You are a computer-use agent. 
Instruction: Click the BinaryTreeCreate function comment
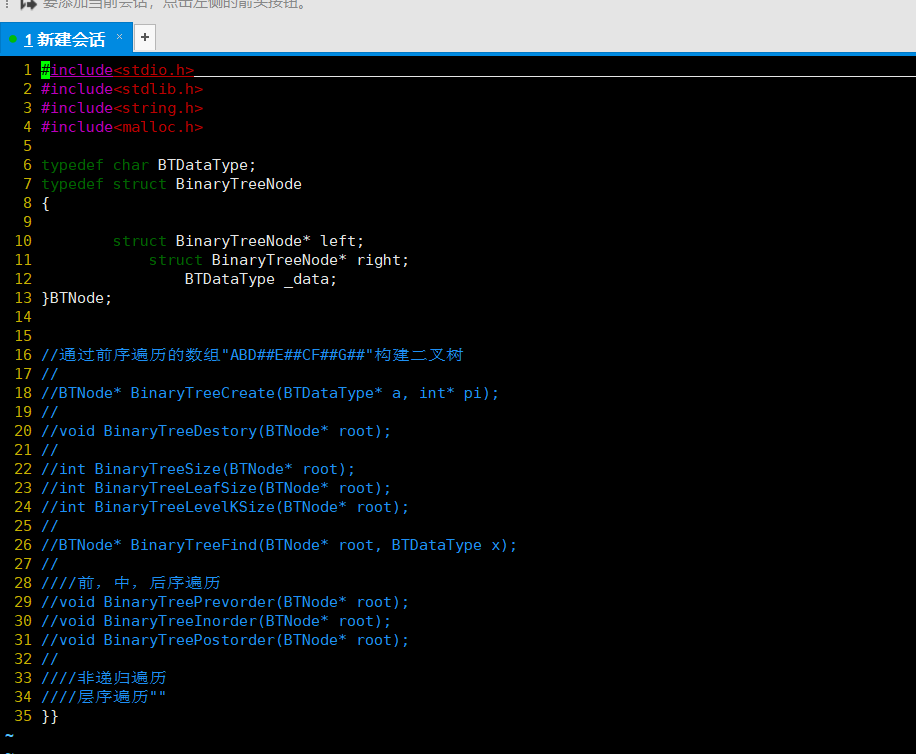[x=270, y=392]
